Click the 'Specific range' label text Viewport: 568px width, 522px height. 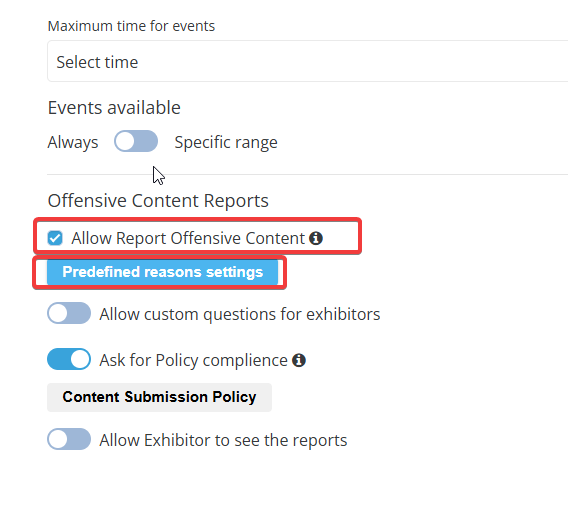(x=226, y=142)
